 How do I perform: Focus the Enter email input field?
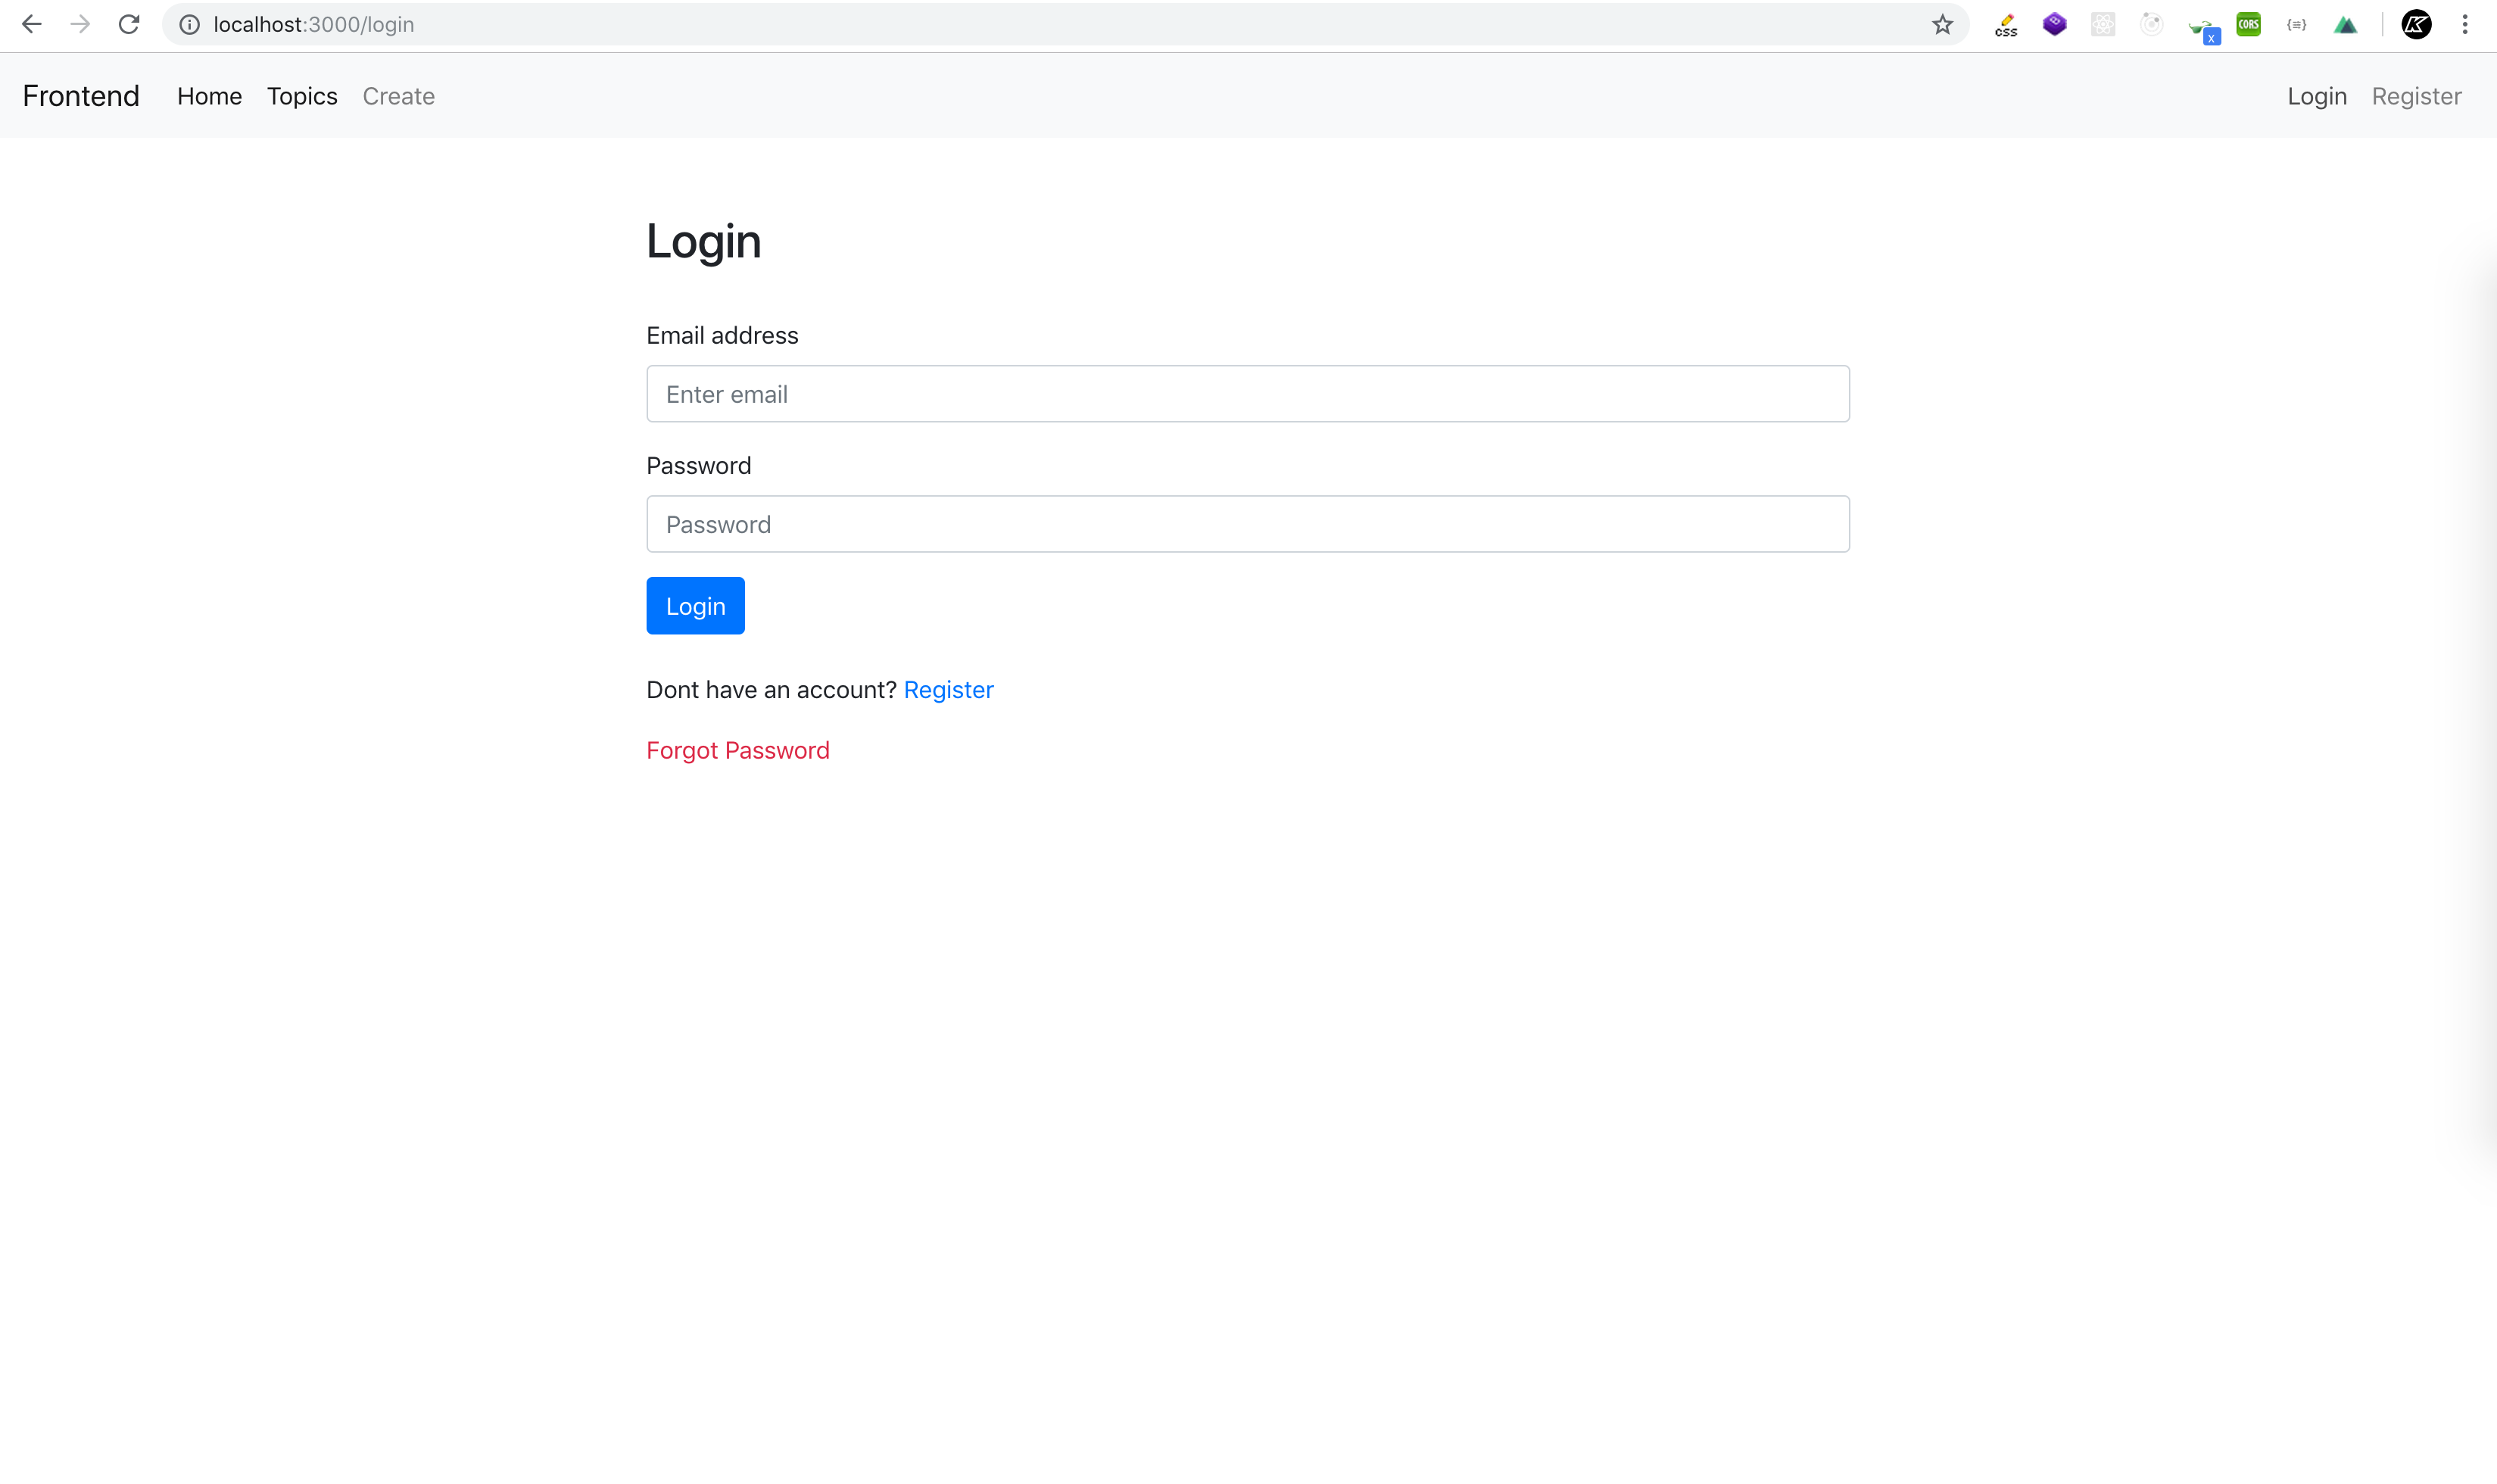click(1247, 394)
